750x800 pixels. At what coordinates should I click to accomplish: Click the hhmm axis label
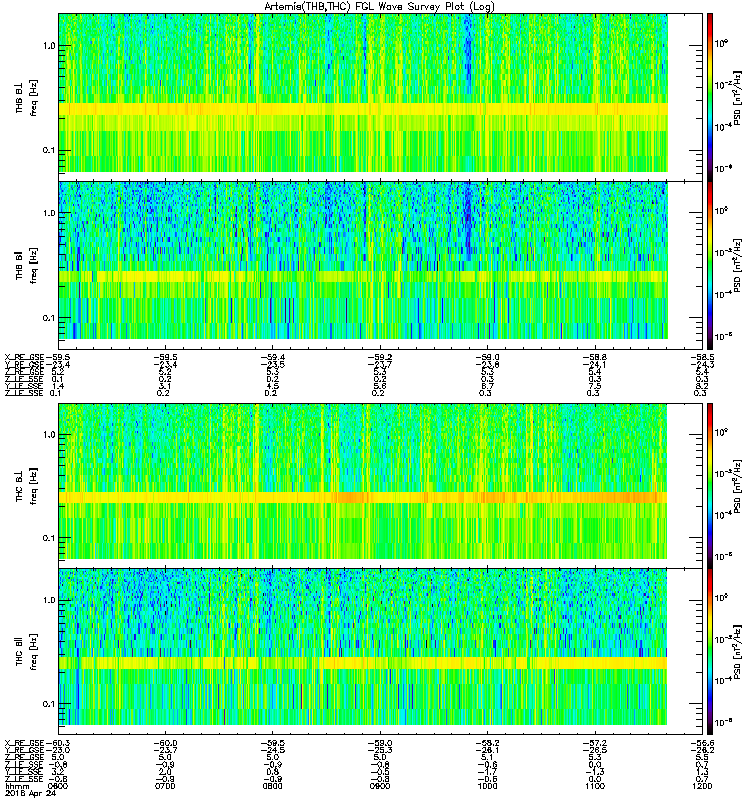click(x=17, y=786)
